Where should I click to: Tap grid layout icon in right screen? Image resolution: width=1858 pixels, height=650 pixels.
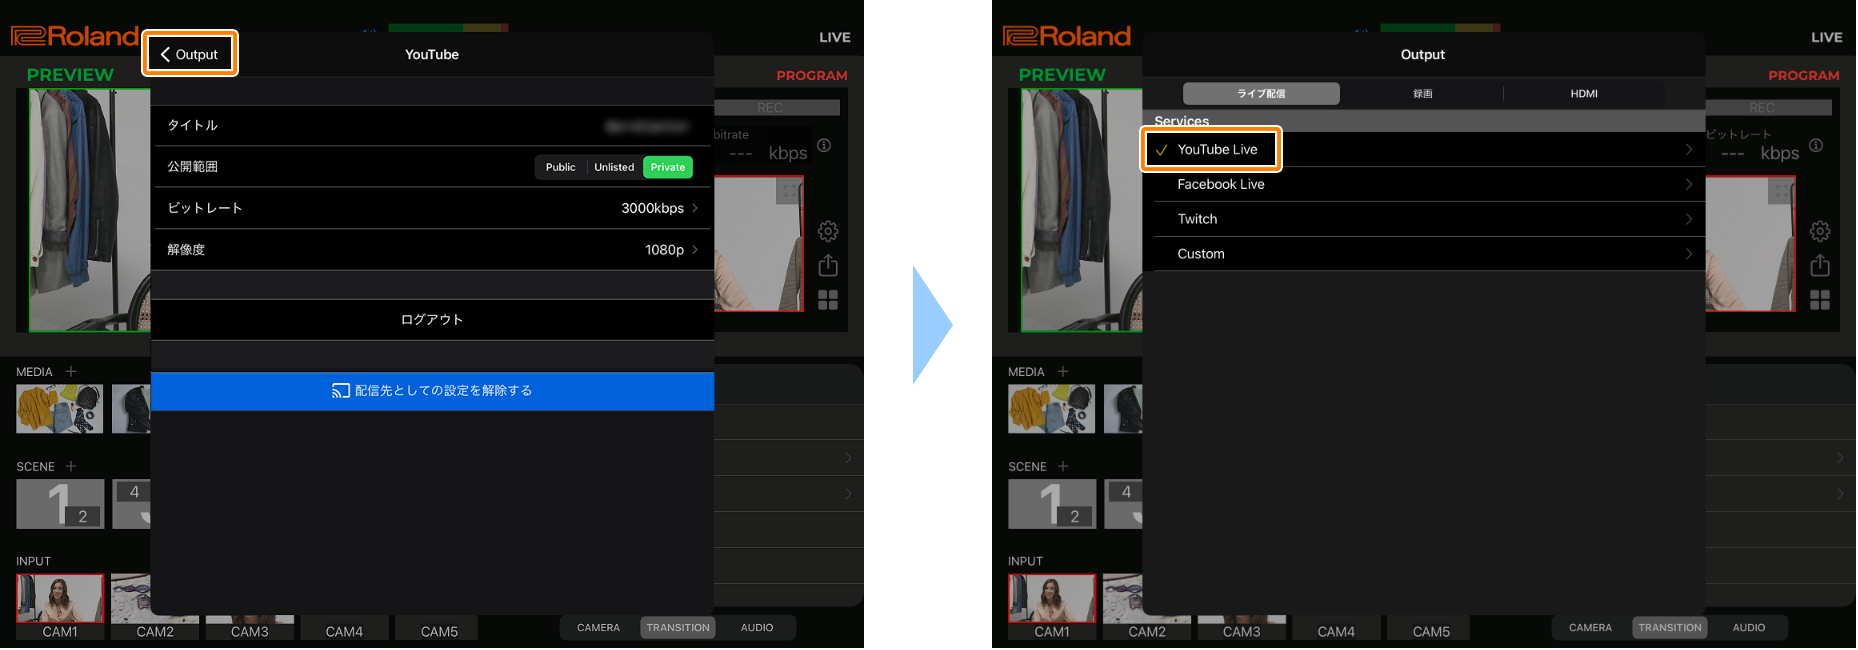pos(1820,300)
